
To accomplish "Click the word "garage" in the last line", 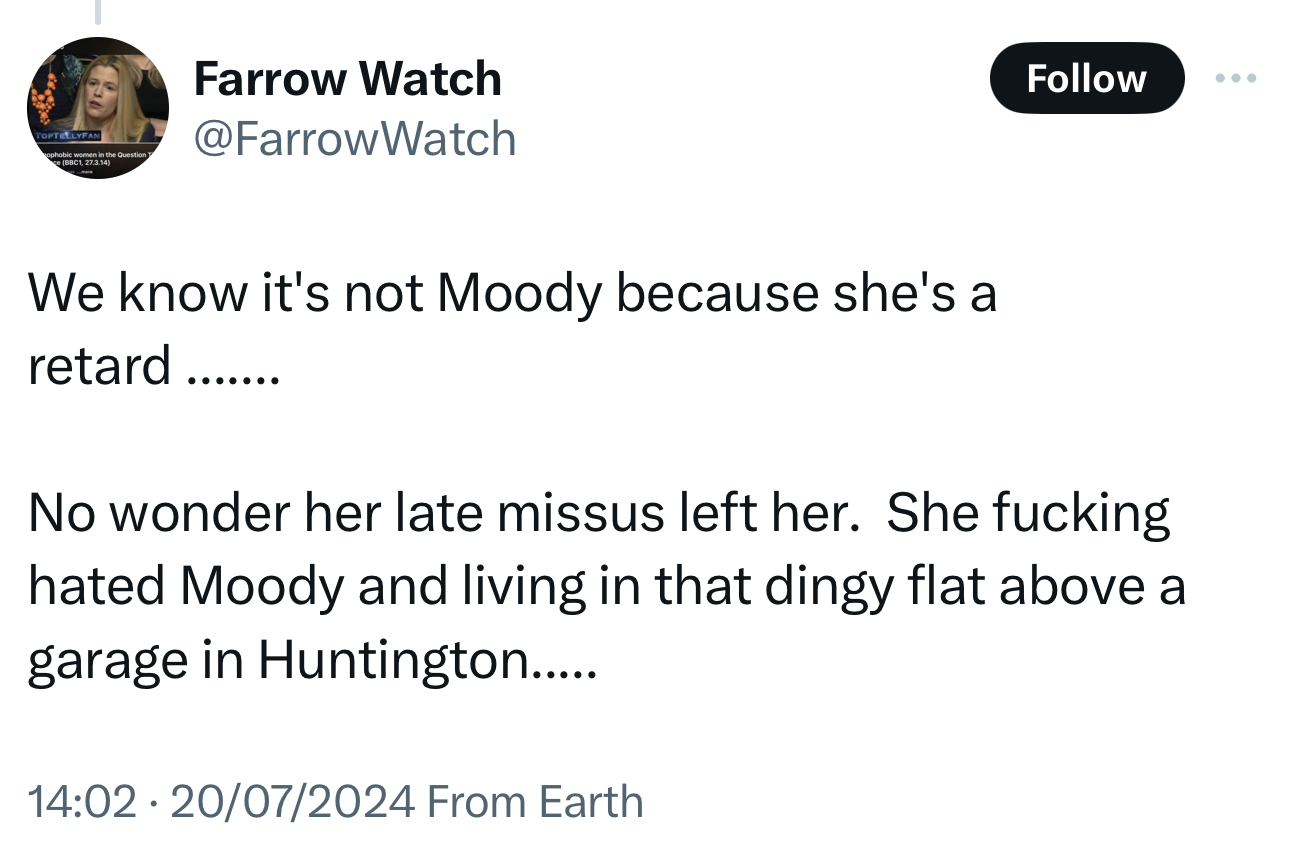I will [x=99, y=660].
